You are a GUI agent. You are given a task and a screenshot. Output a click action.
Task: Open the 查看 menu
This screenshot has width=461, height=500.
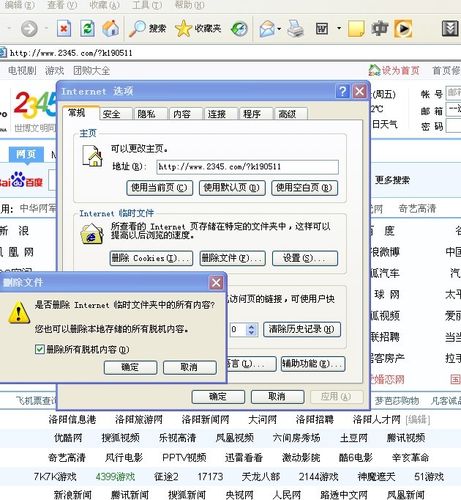point(62,5)
